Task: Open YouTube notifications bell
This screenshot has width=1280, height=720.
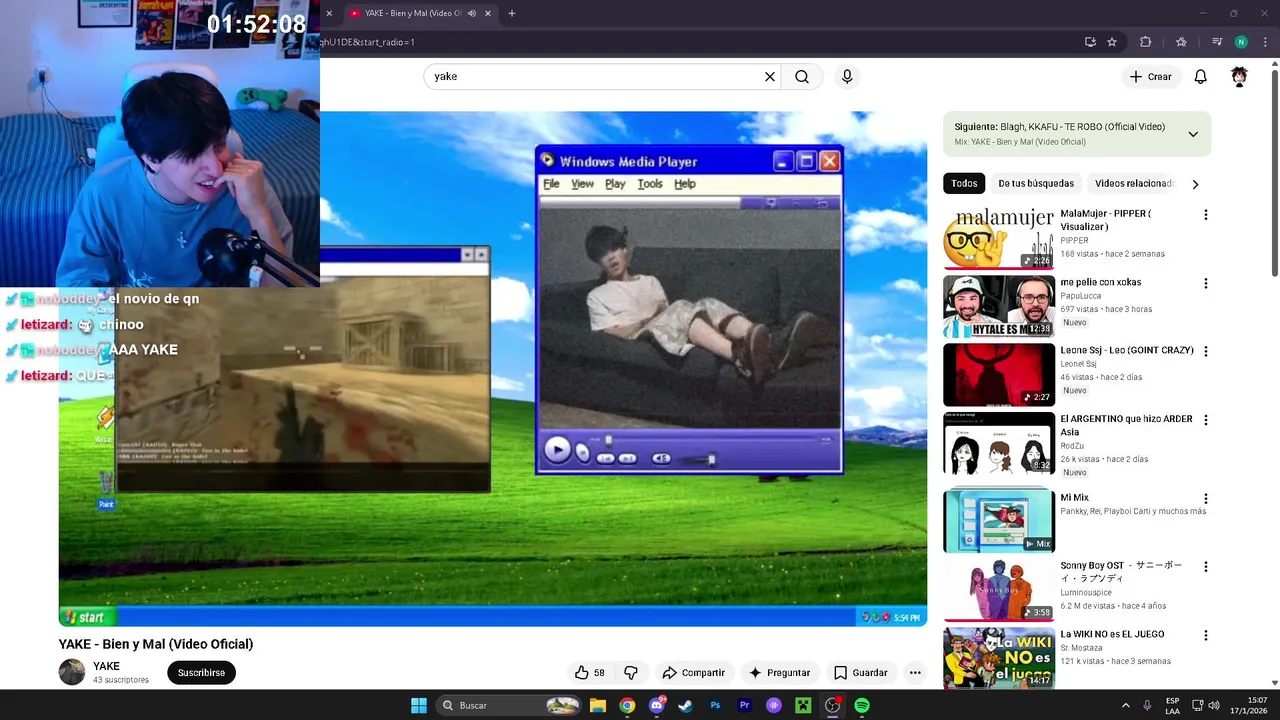Action: tap(1201, 77)
